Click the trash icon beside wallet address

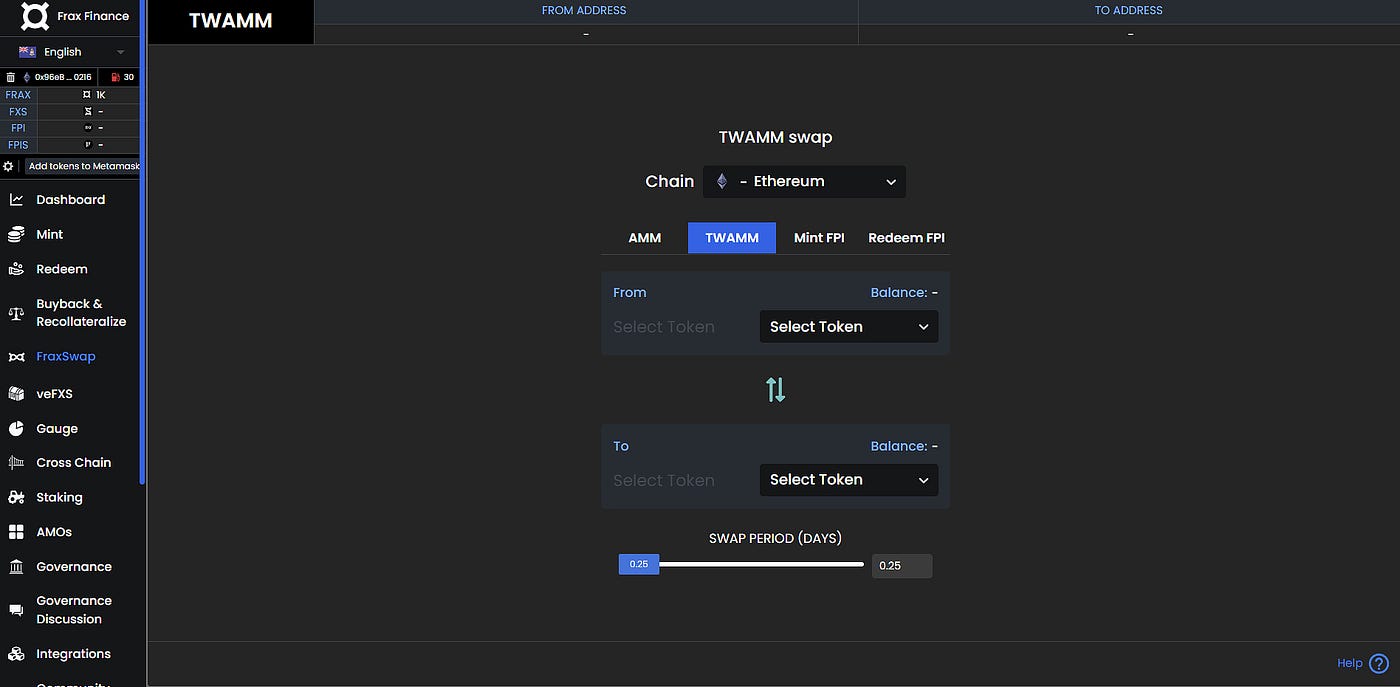[11, 77]
